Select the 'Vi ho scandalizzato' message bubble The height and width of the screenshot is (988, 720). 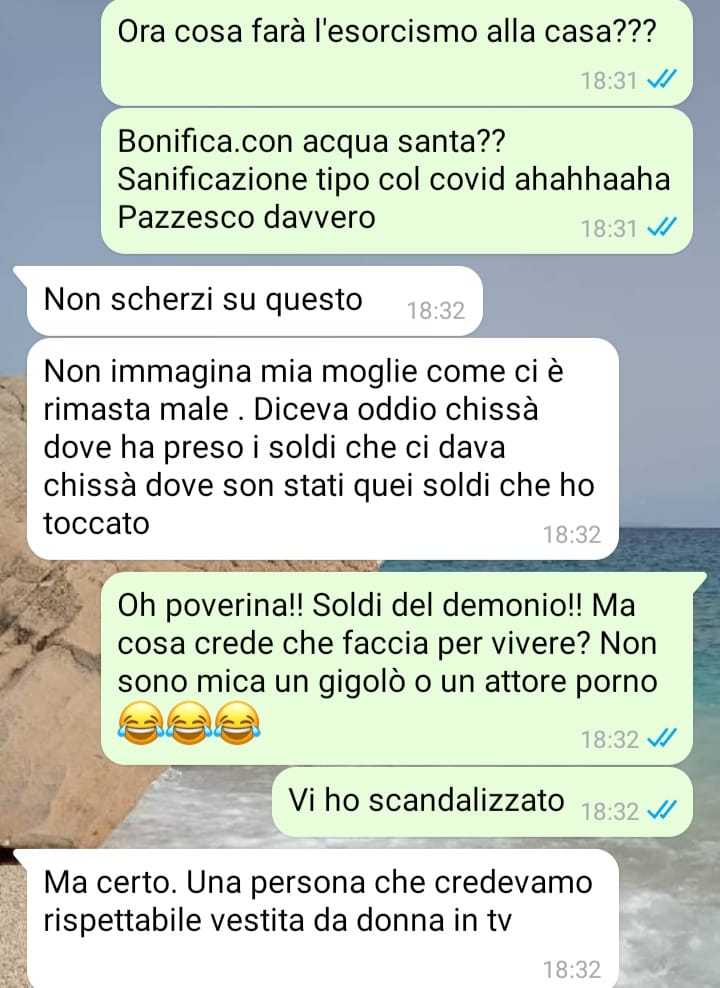tap(482, 802)
